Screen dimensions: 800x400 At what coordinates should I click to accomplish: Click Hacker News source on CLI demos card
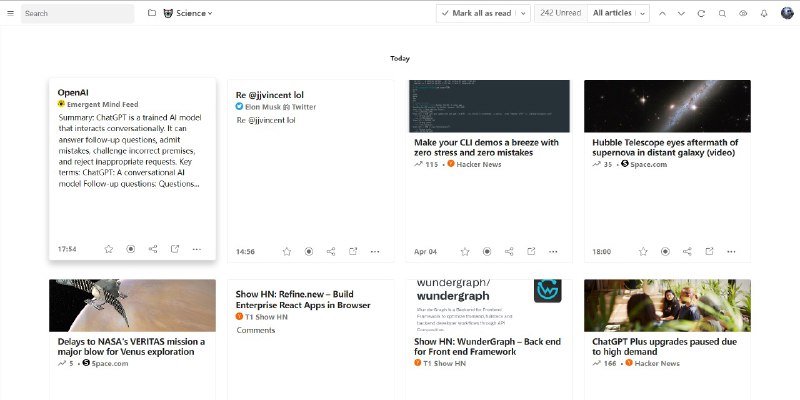479,164
